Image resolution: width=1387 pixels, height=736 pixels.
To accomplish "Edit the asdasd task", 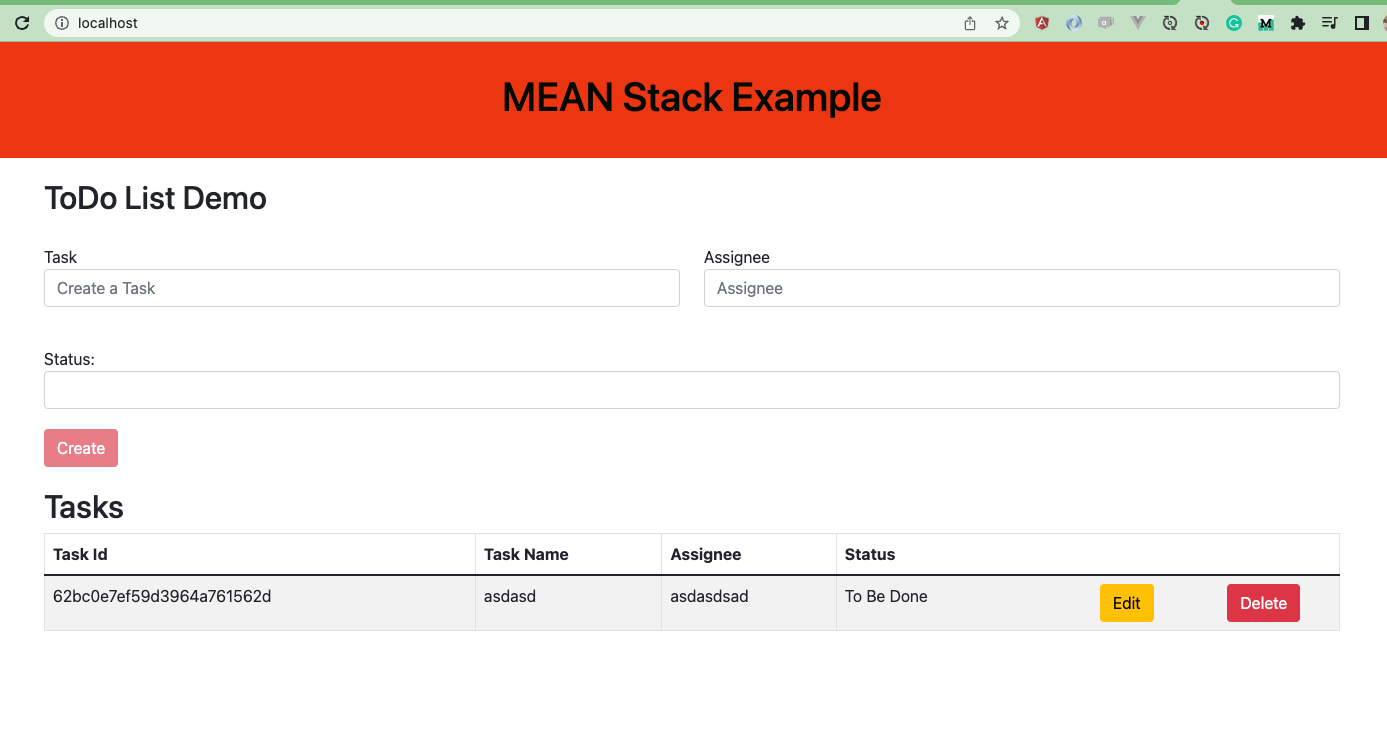I will 1126,603.
